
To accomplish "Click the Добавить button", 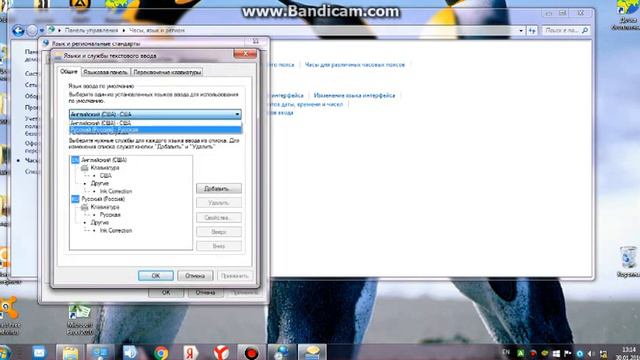I will click(x=218, y=189).
